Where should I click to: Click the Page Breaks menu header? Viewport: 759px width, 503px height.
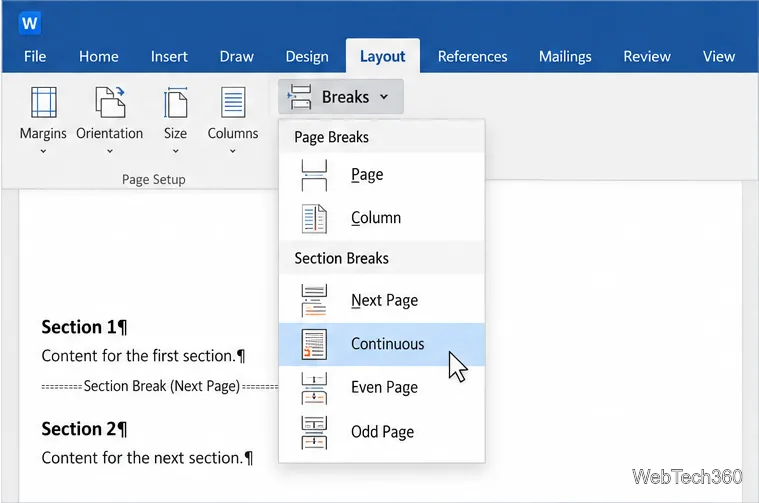pyautogui.click(x=332, y=137)
